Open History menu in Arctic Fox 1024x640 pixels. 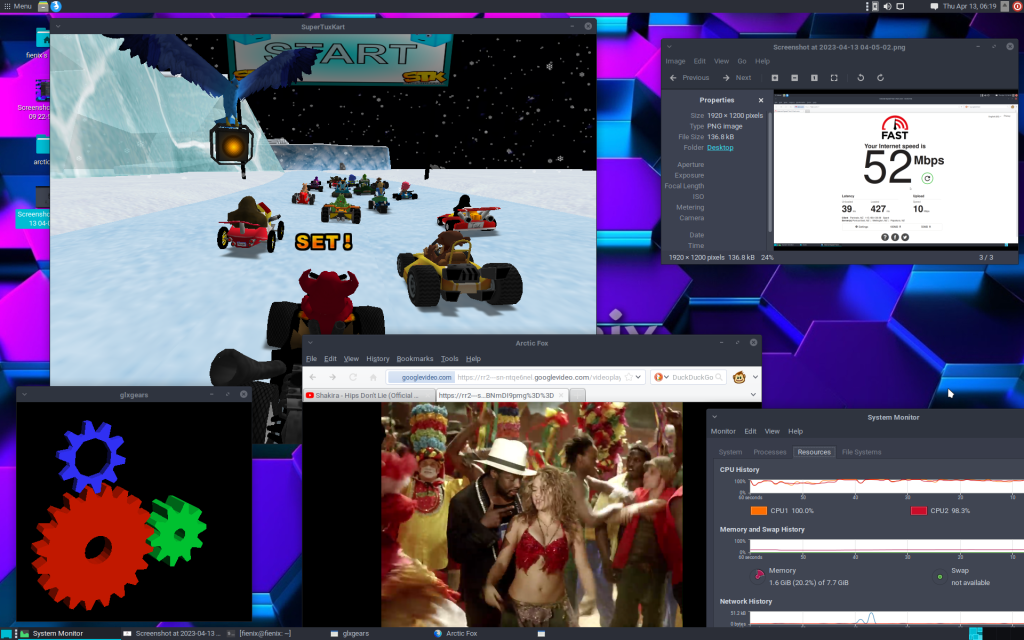[x=377, y=359]
